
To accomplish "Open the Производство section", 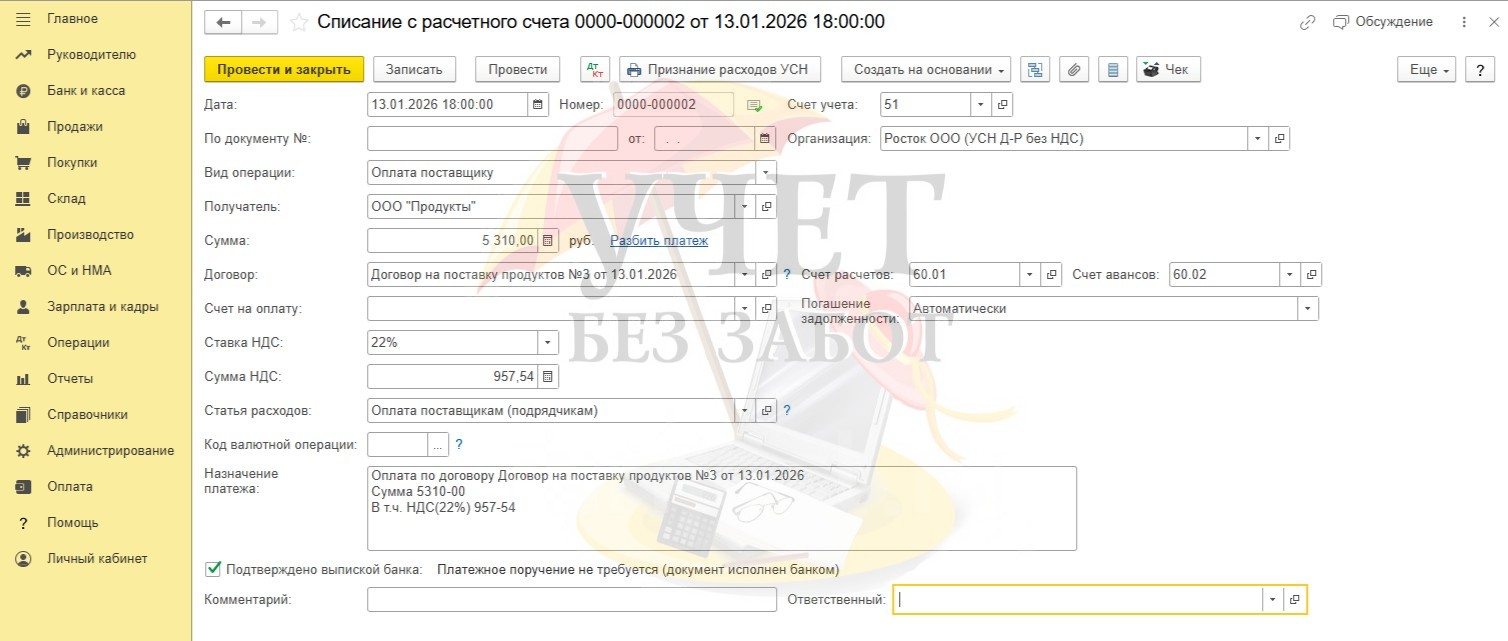I will tap(90, 235).
